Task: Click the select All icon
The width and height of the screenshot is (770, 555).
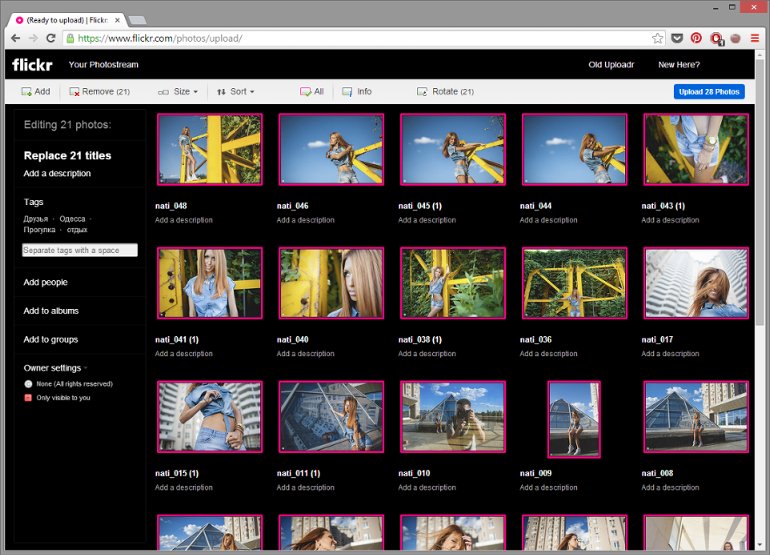Action: 305,92
